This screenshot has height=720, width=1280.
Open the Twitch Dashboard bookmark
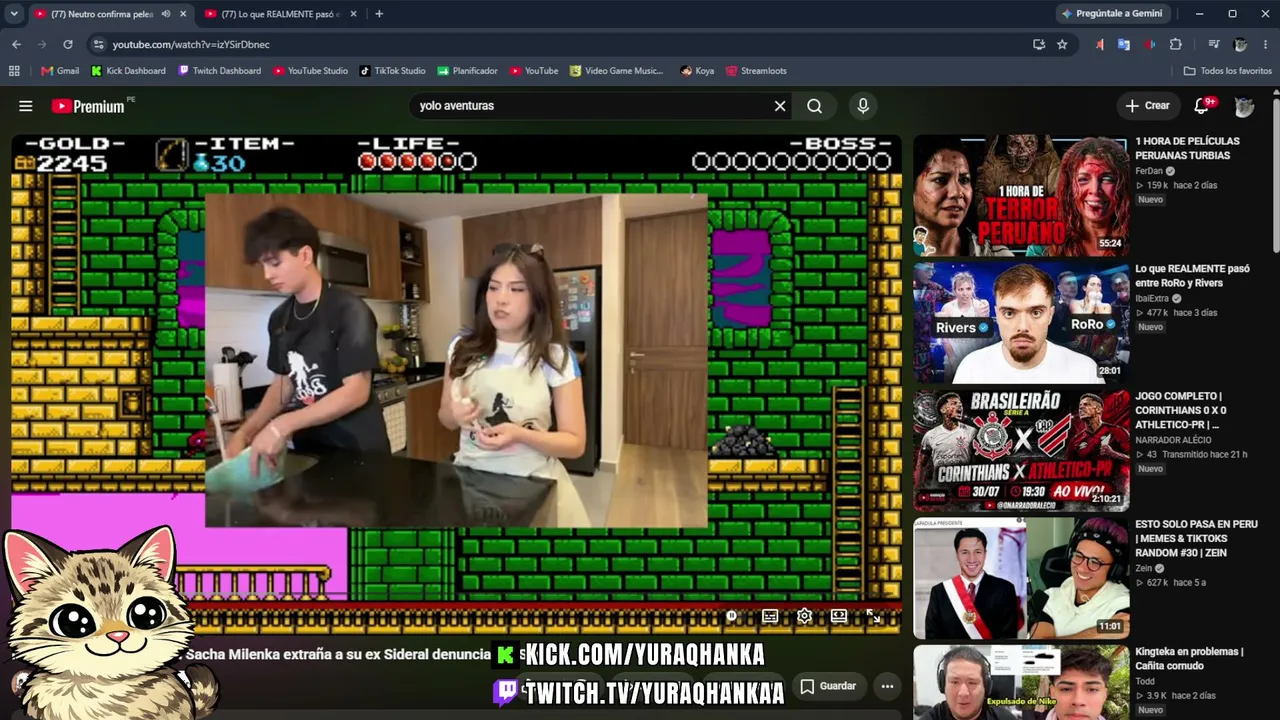pyautogui.click(x=219, y=71)
